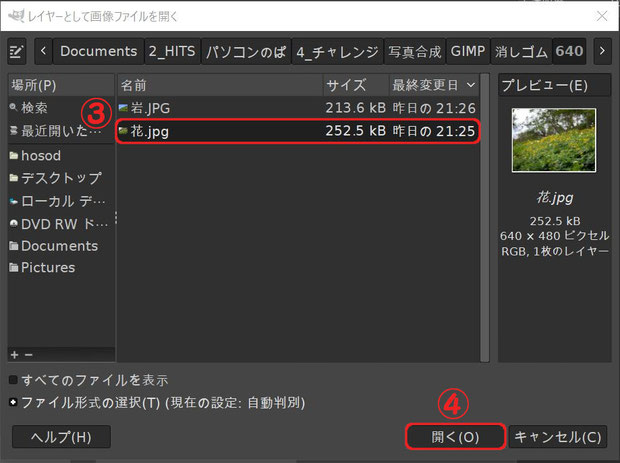The height and width of the screenshot is (463, 620).
Task: Add a bookmark with the plus icon
Action: [15, 355]
